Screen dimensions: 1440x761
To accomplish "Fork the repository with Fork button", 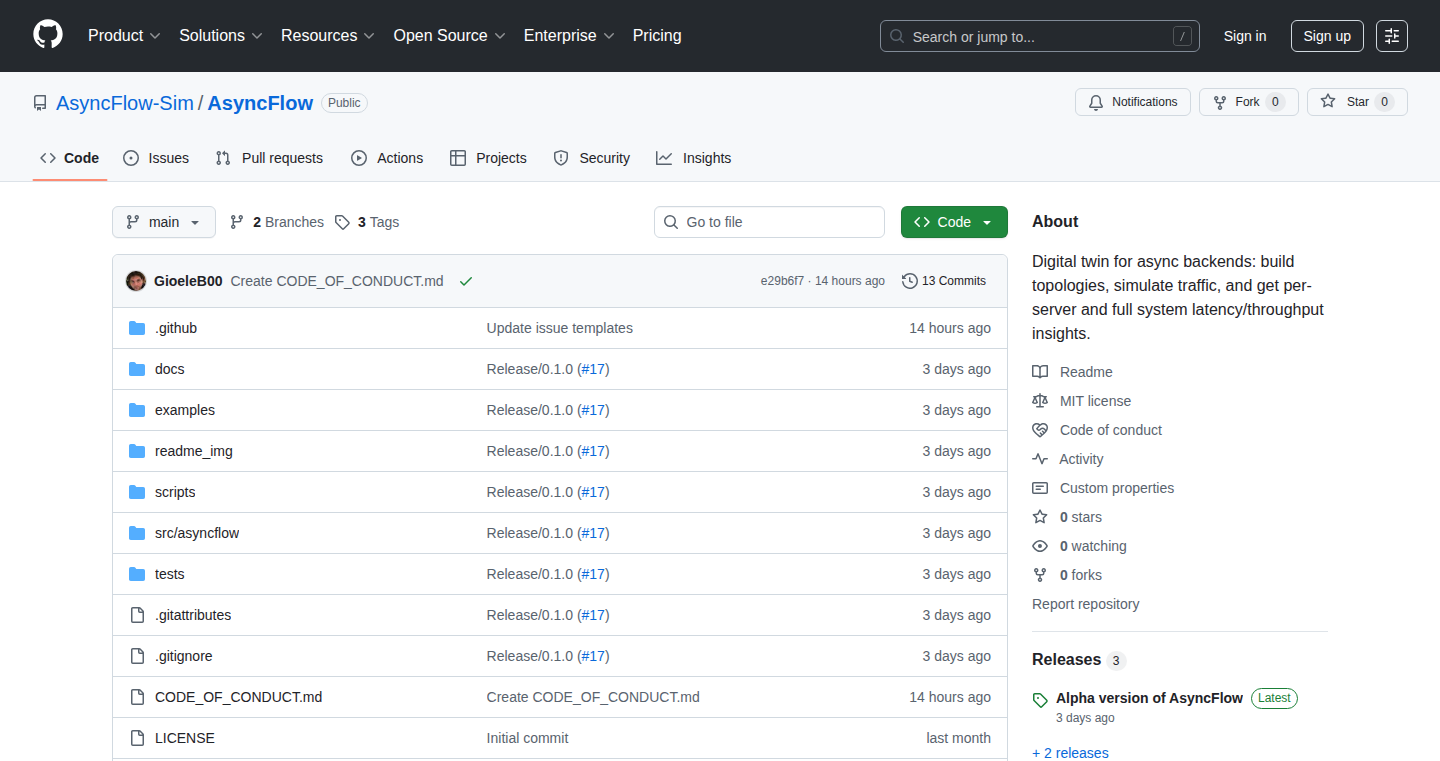I will pyautogui.click(x=1249, y=102).
